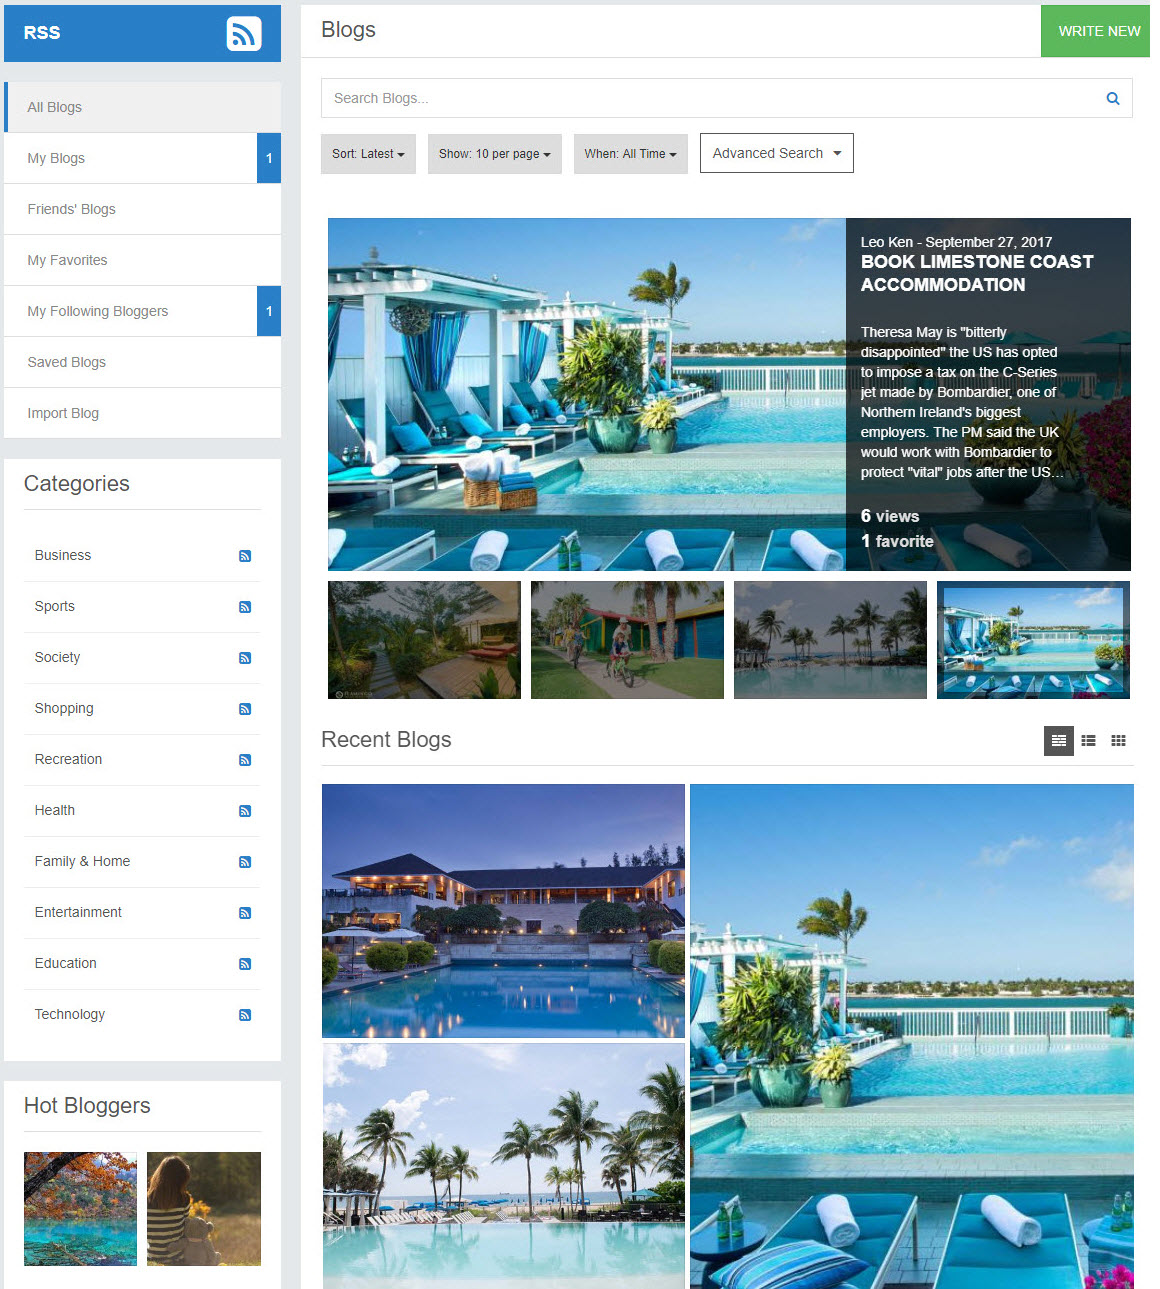Screen dimensions: 1160x1289
Task: Open girl in field Hot Blogger avatar
Action: tap(204, 1209)
